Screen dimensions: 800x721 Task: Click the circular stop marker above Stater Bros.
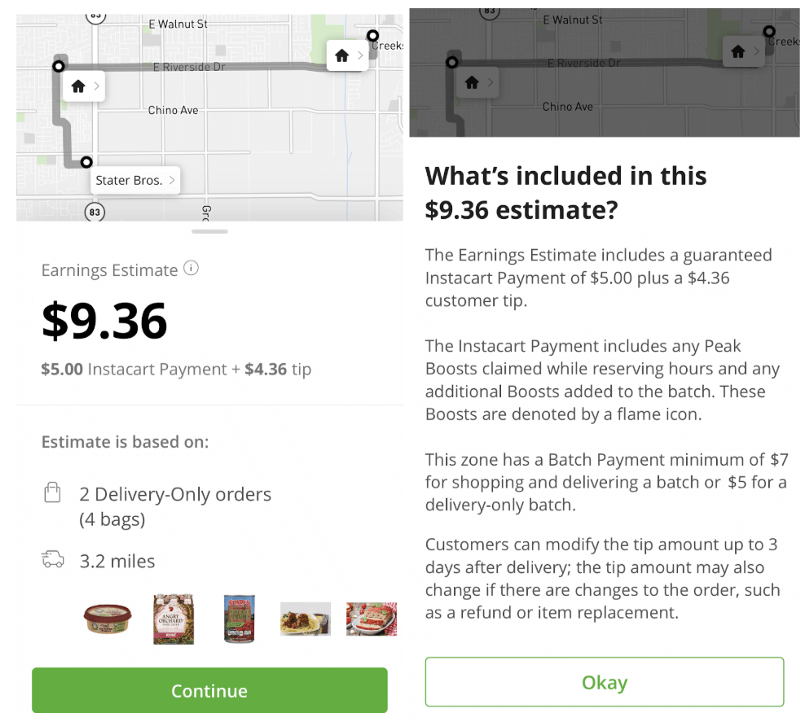(87, 162)
